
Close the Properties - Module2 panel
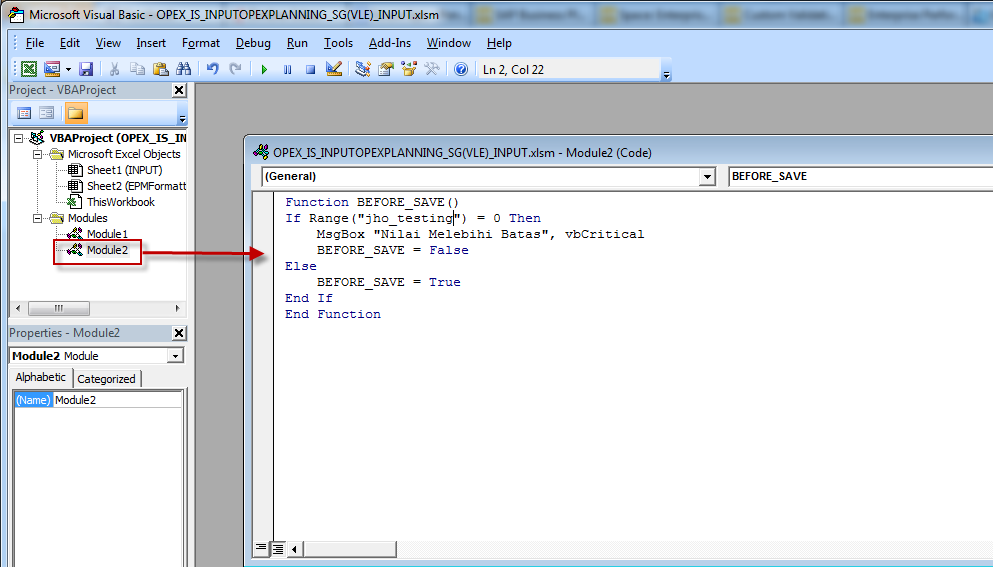pyautogui.click(x=179, y=333)
